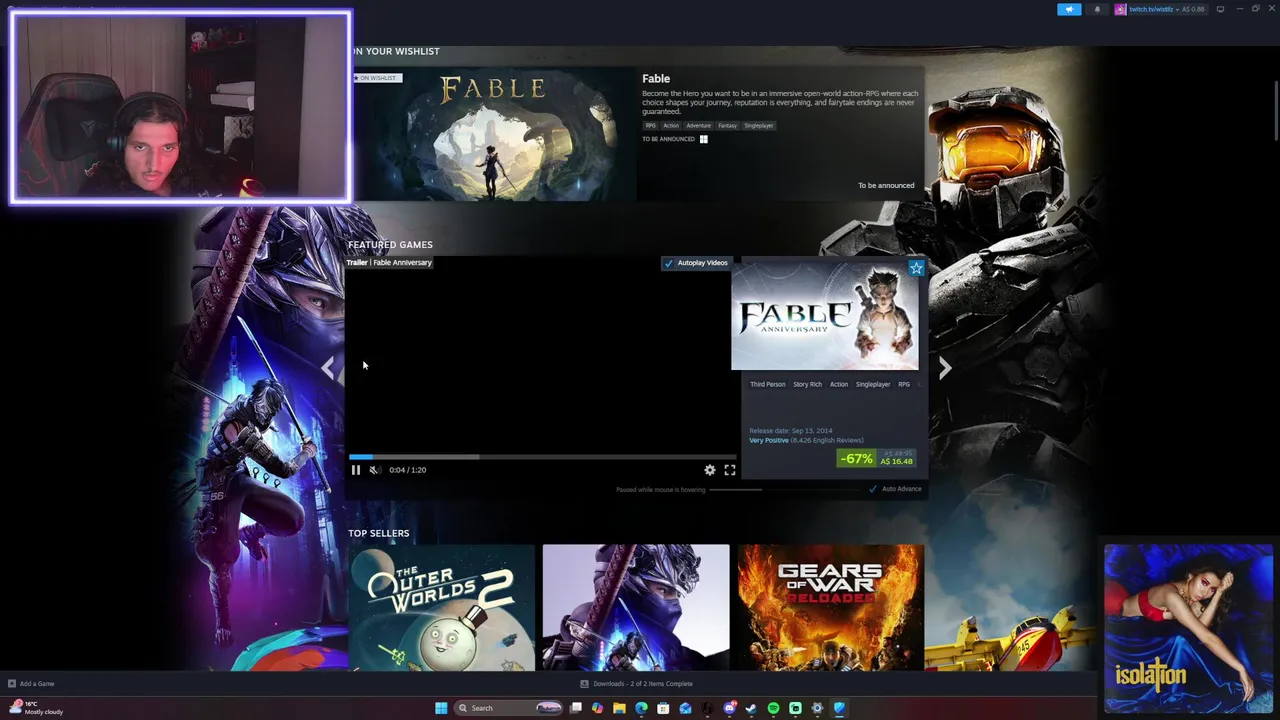Viewport: 1280px width, 720px height.
Task: Click the Windows platform icon for Fable
Action: (x=704, y=139)
